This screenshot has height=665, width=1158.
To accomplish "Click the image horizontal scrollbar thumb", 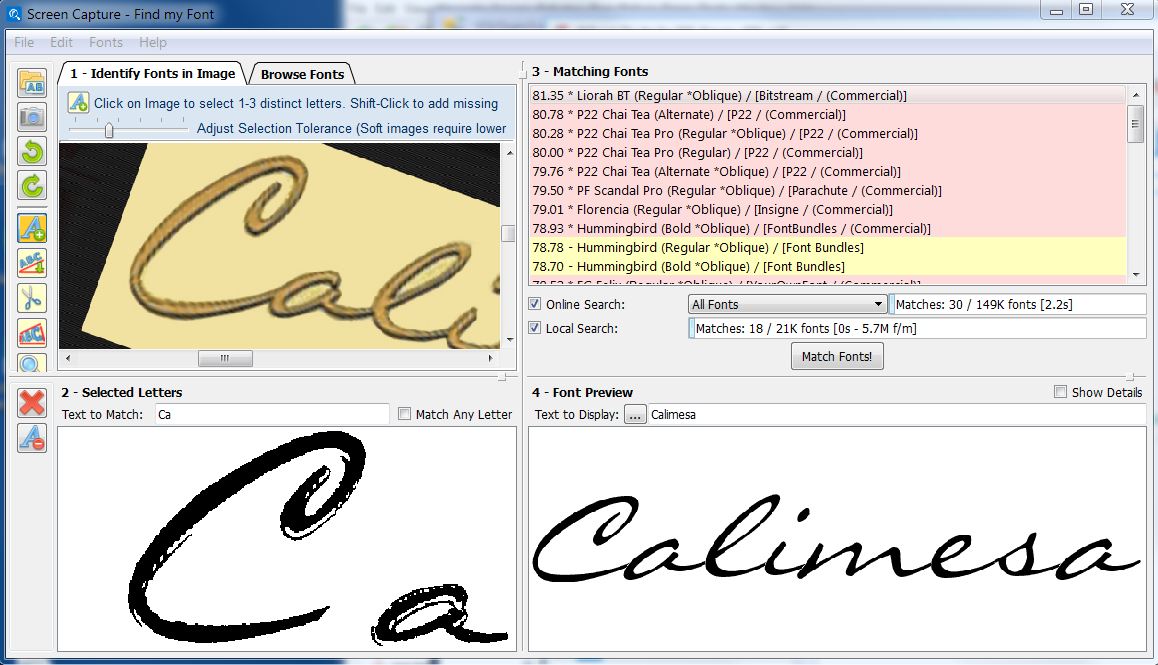I will tap(225, 358).
